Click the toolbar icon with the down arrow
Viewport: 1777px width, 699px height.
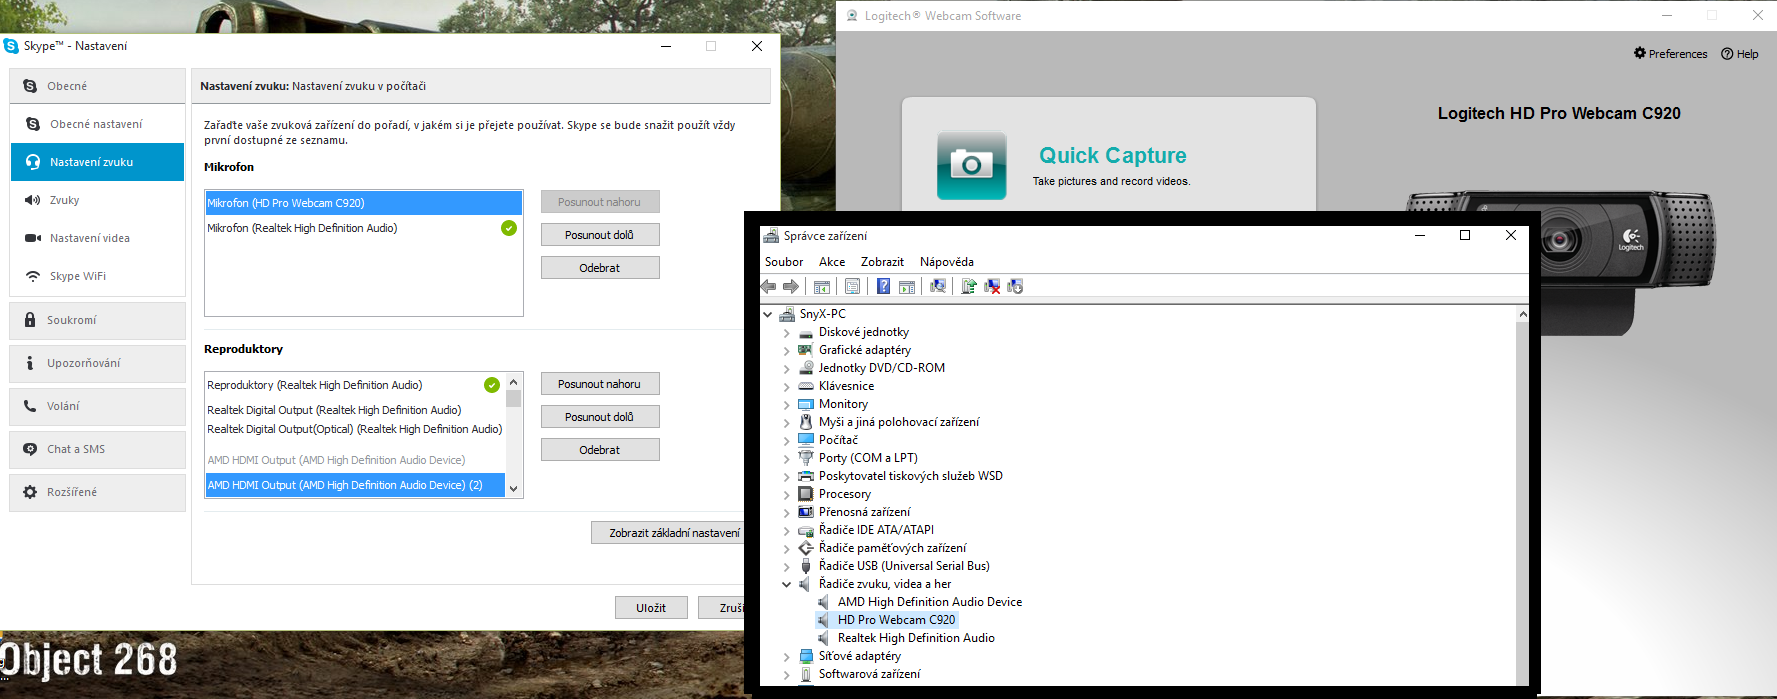click(x=1015, y=287)
